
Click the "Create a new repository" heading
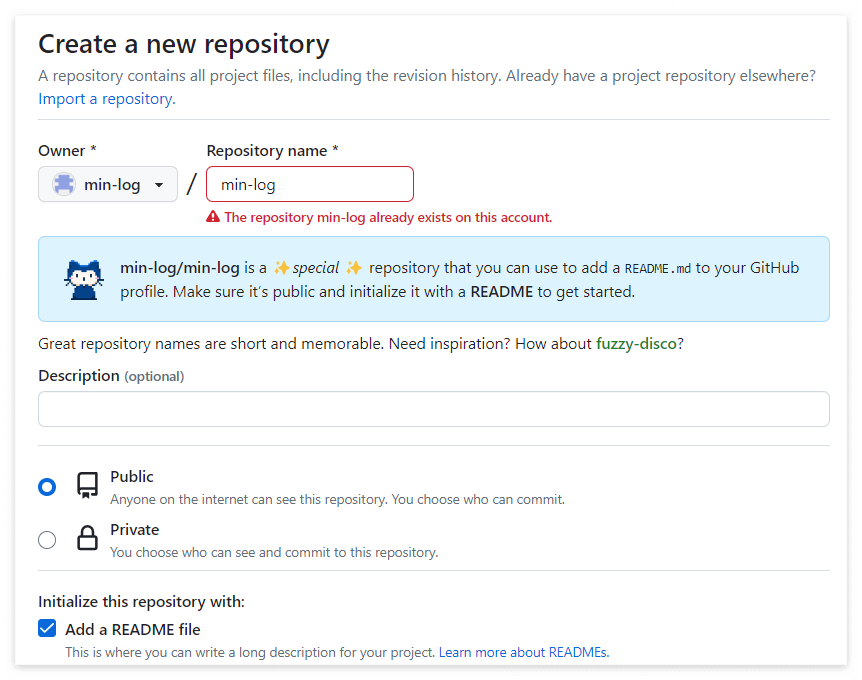point(184,44)
